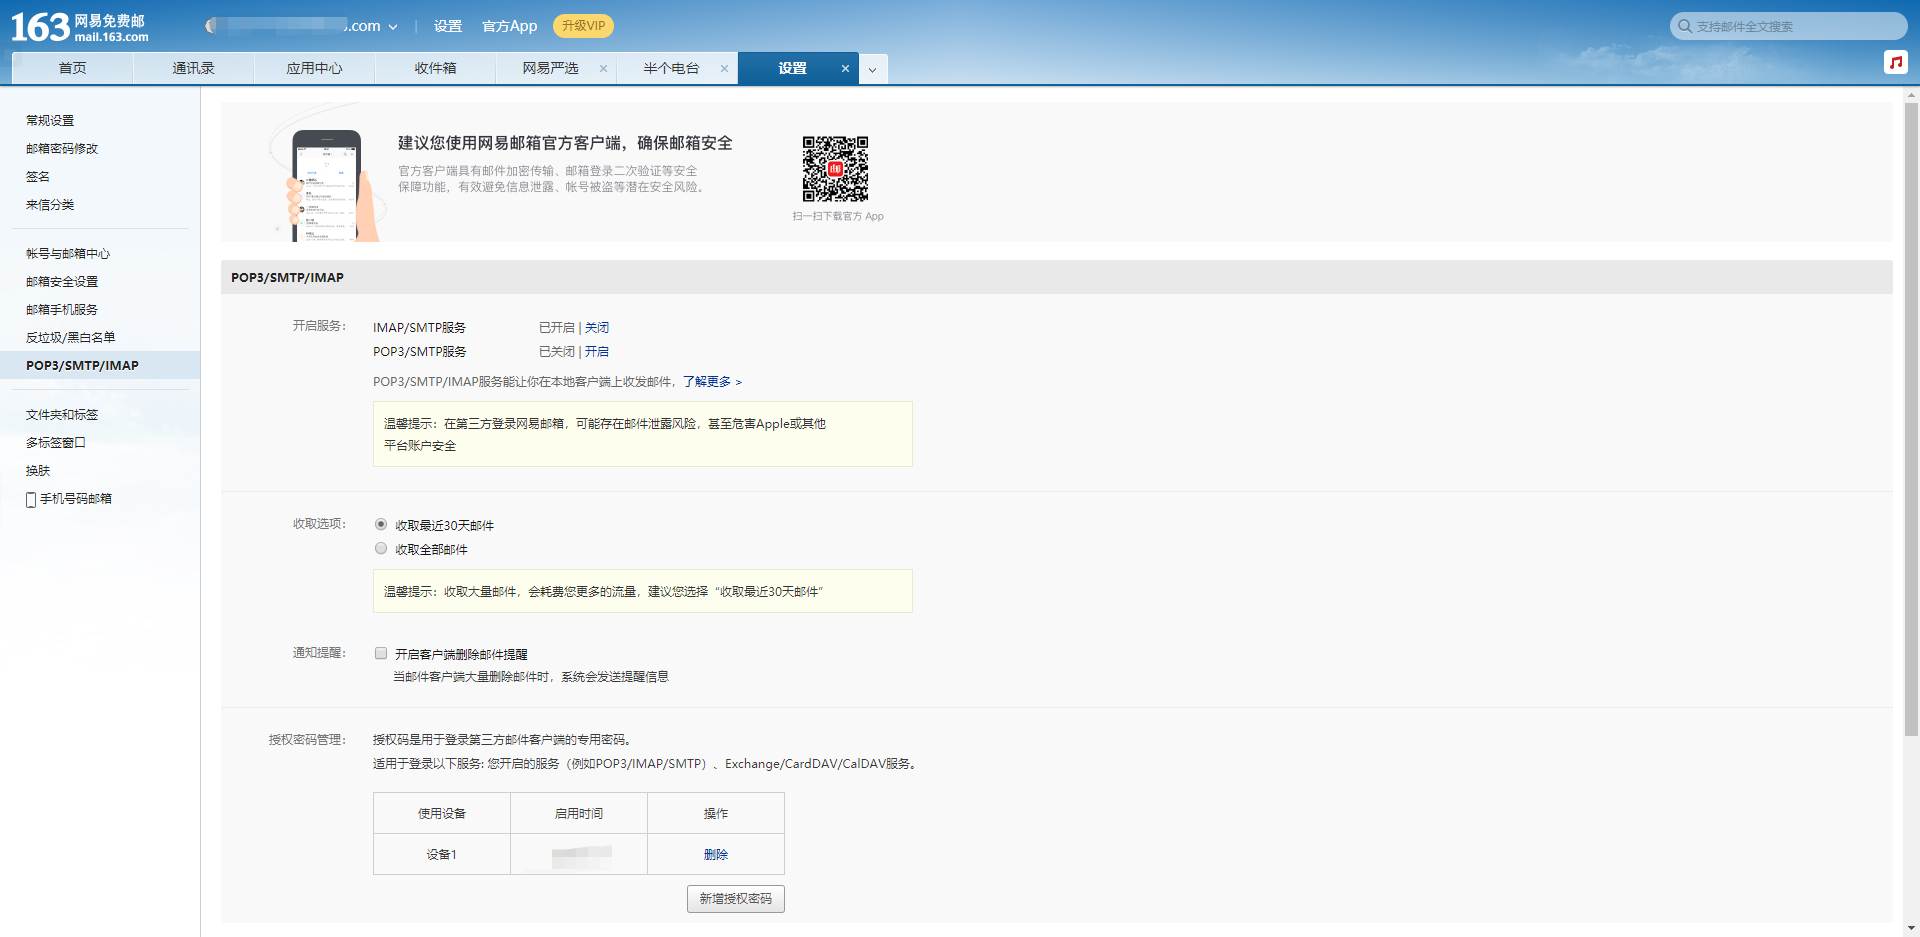1920x937 pixels.
Task: Close the 网易严选 tab
Action: tap(603, 69)
